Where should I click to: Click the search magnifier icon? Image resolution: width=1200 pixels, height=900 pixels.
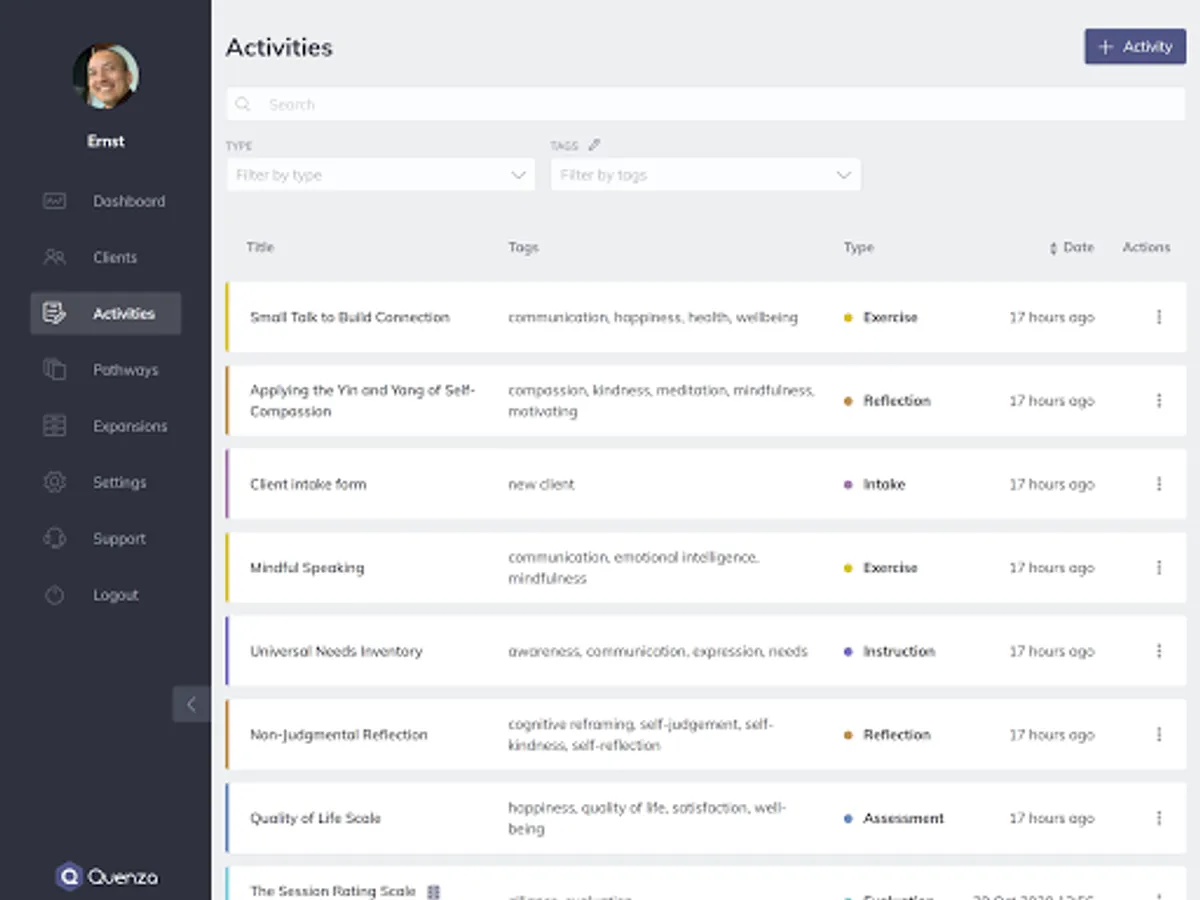click(x=243, y=104)
